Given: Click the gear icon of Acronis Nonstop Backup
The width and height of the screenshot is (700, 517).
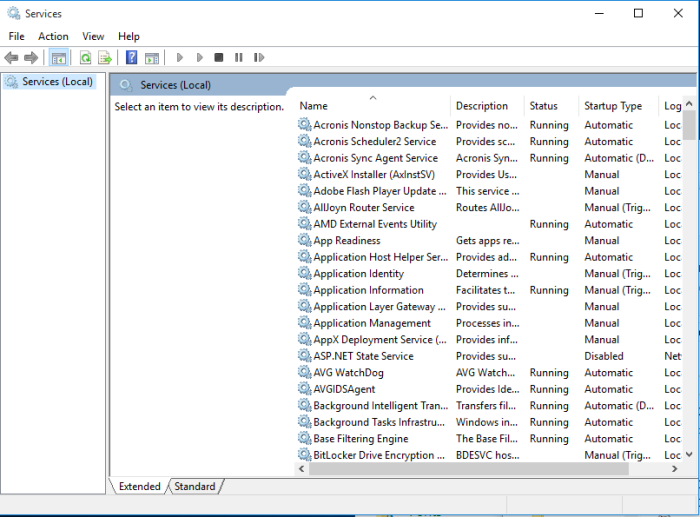Looking at the screenshot, I should tap(304, 124).
